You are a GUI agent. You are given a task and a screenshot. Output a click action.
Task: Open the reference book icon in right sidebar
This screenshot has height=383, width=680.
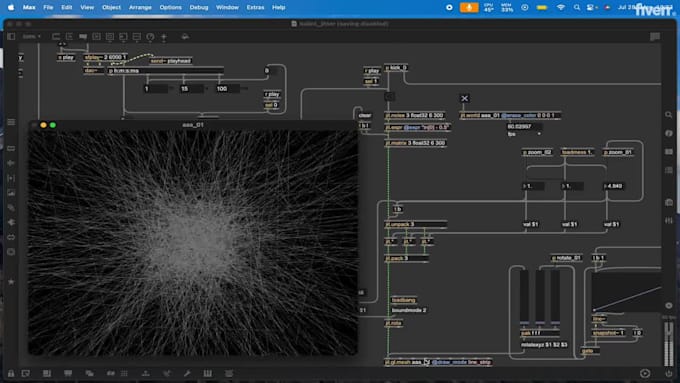[x=668, y=151]
